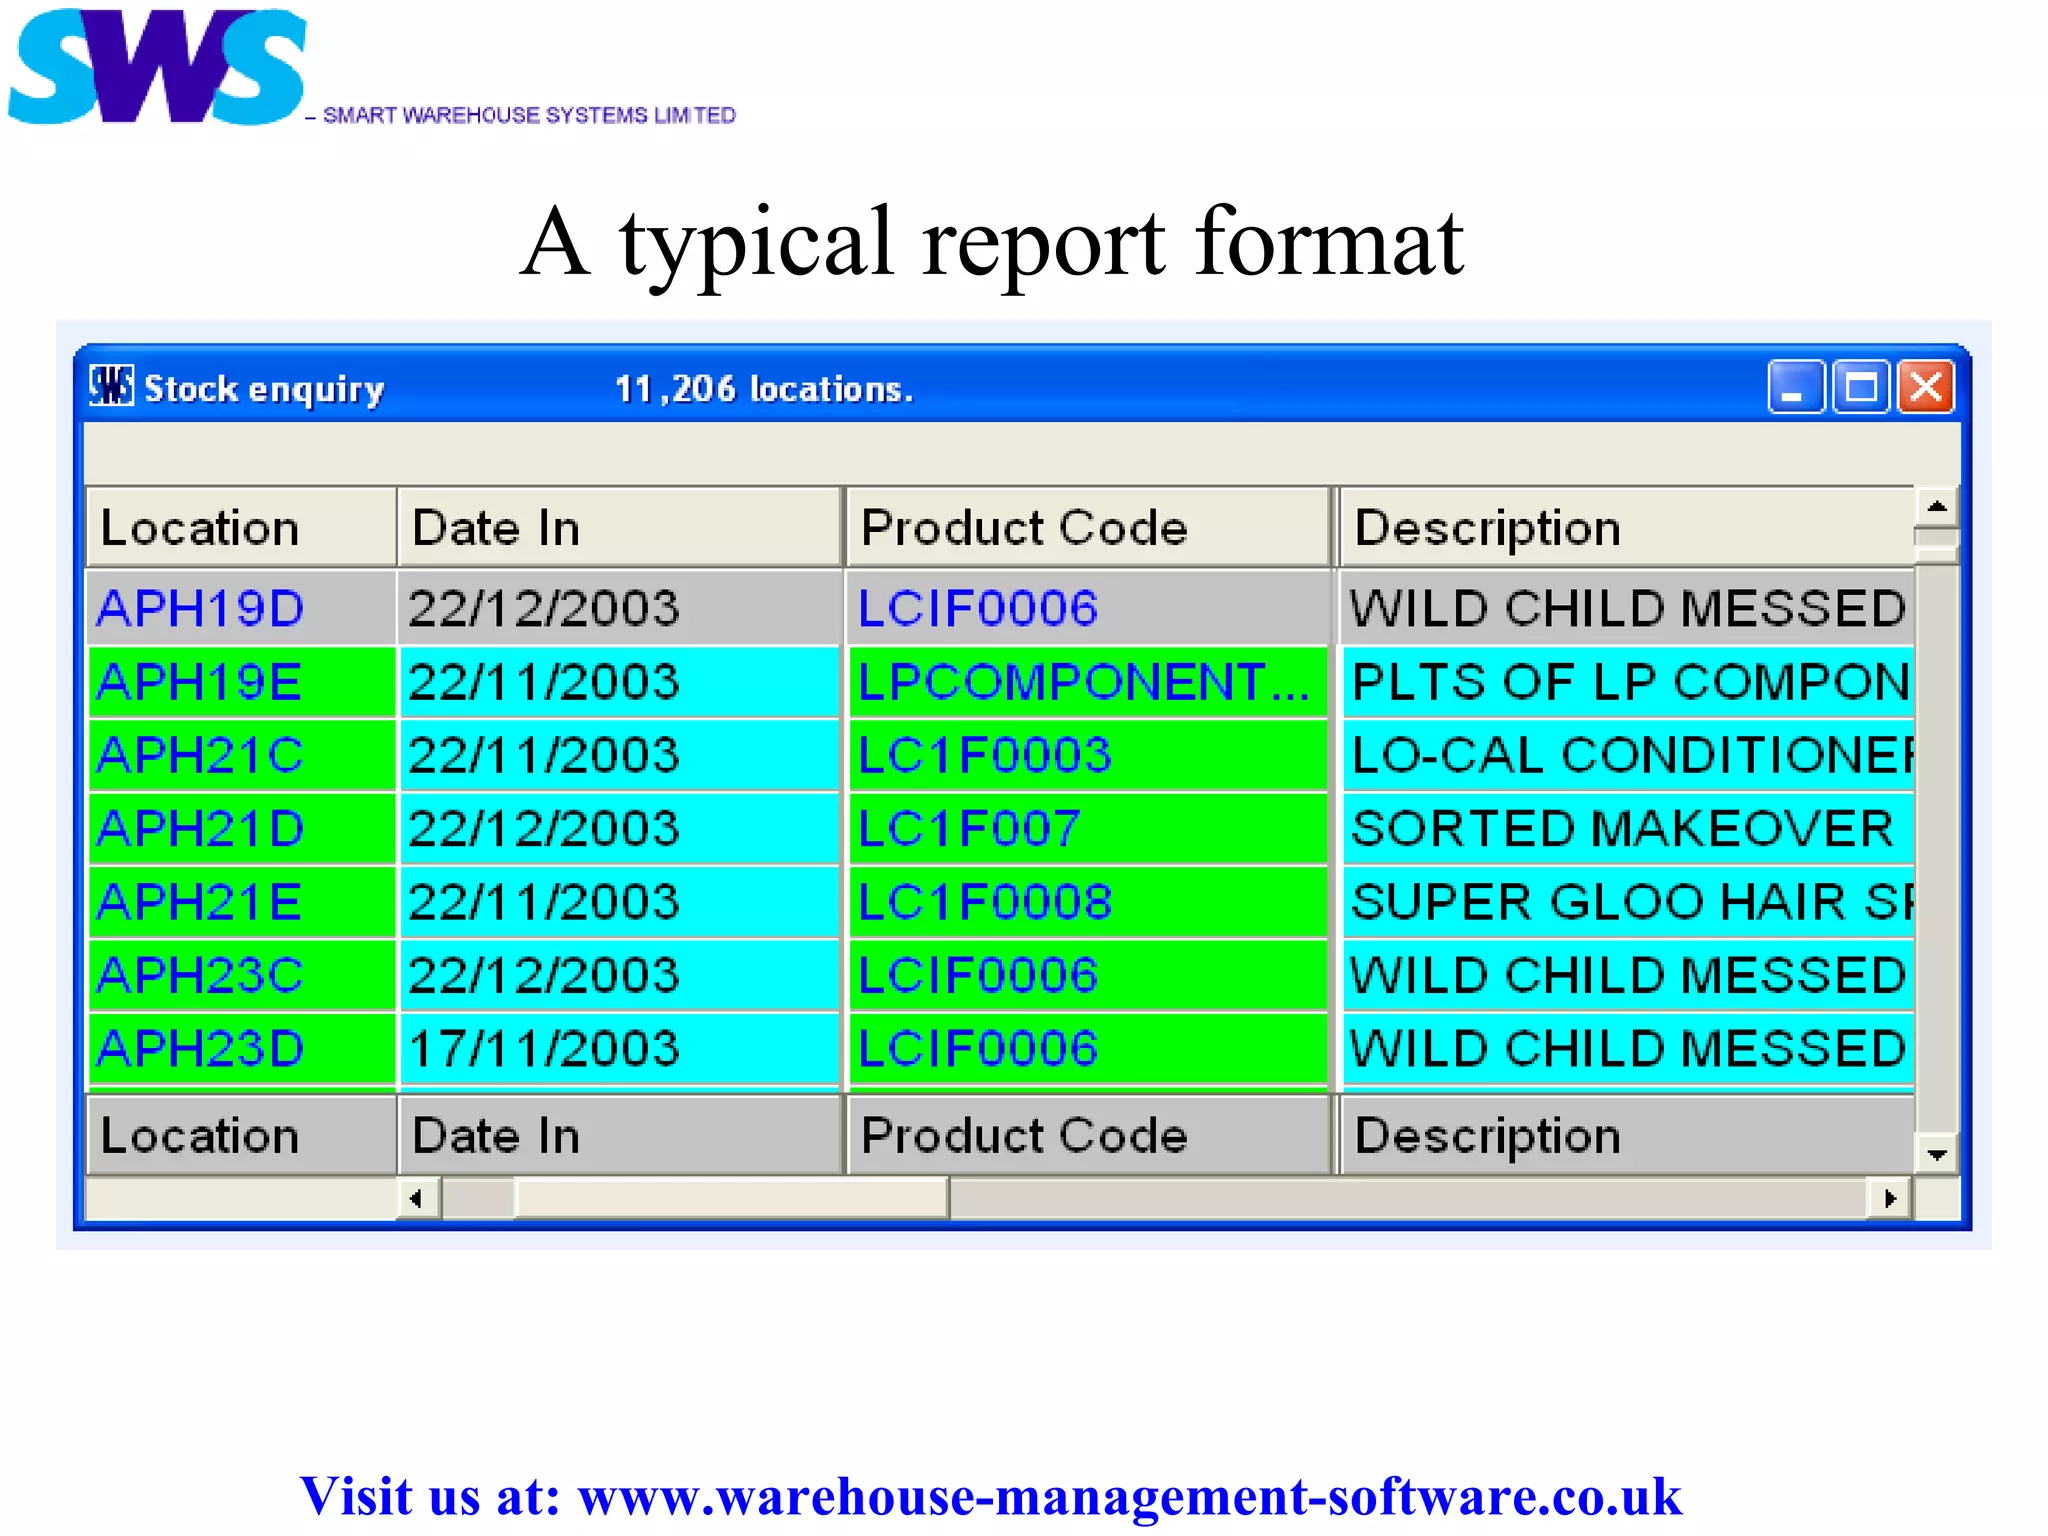
Task: Click the bottom Date In footer header
Action: pos(619,1135)
